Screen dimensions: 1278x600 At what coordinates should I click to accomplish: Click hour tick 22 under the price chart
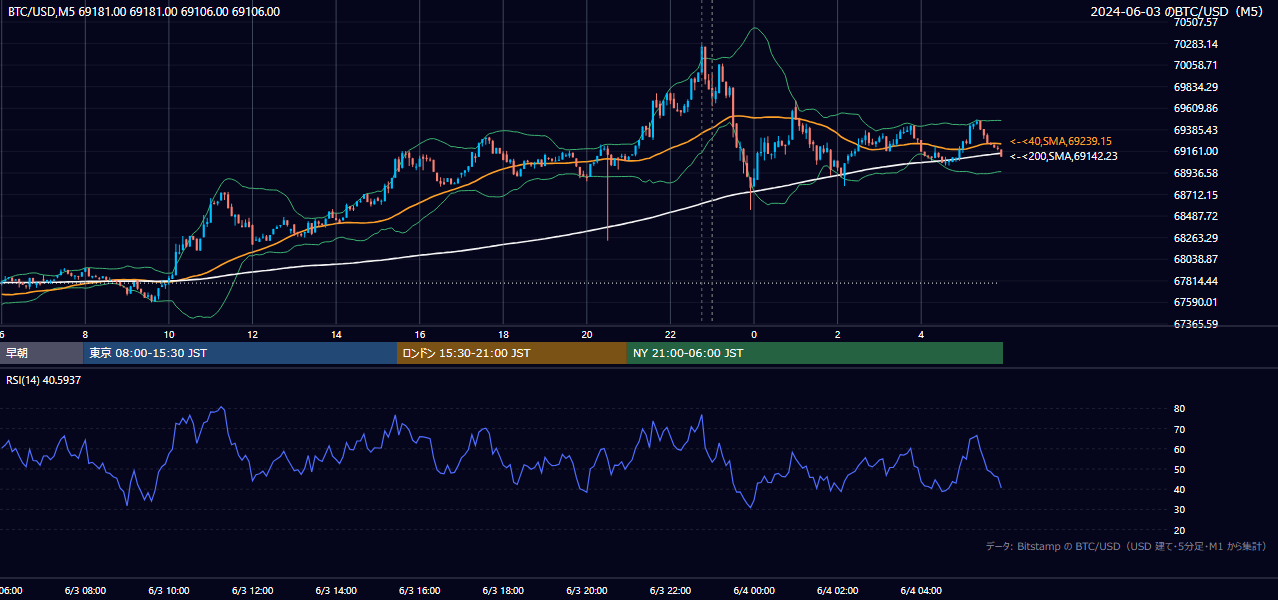click(x=671, y=335)
